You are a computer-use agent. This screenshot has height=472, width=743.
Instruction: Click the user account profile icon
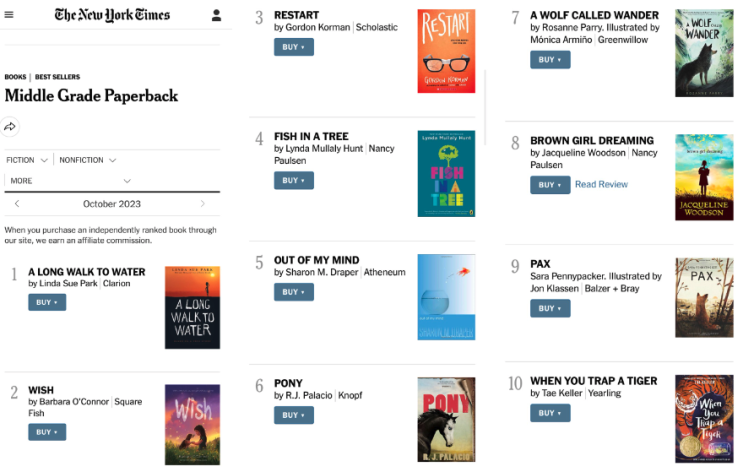tap(216, 15)
